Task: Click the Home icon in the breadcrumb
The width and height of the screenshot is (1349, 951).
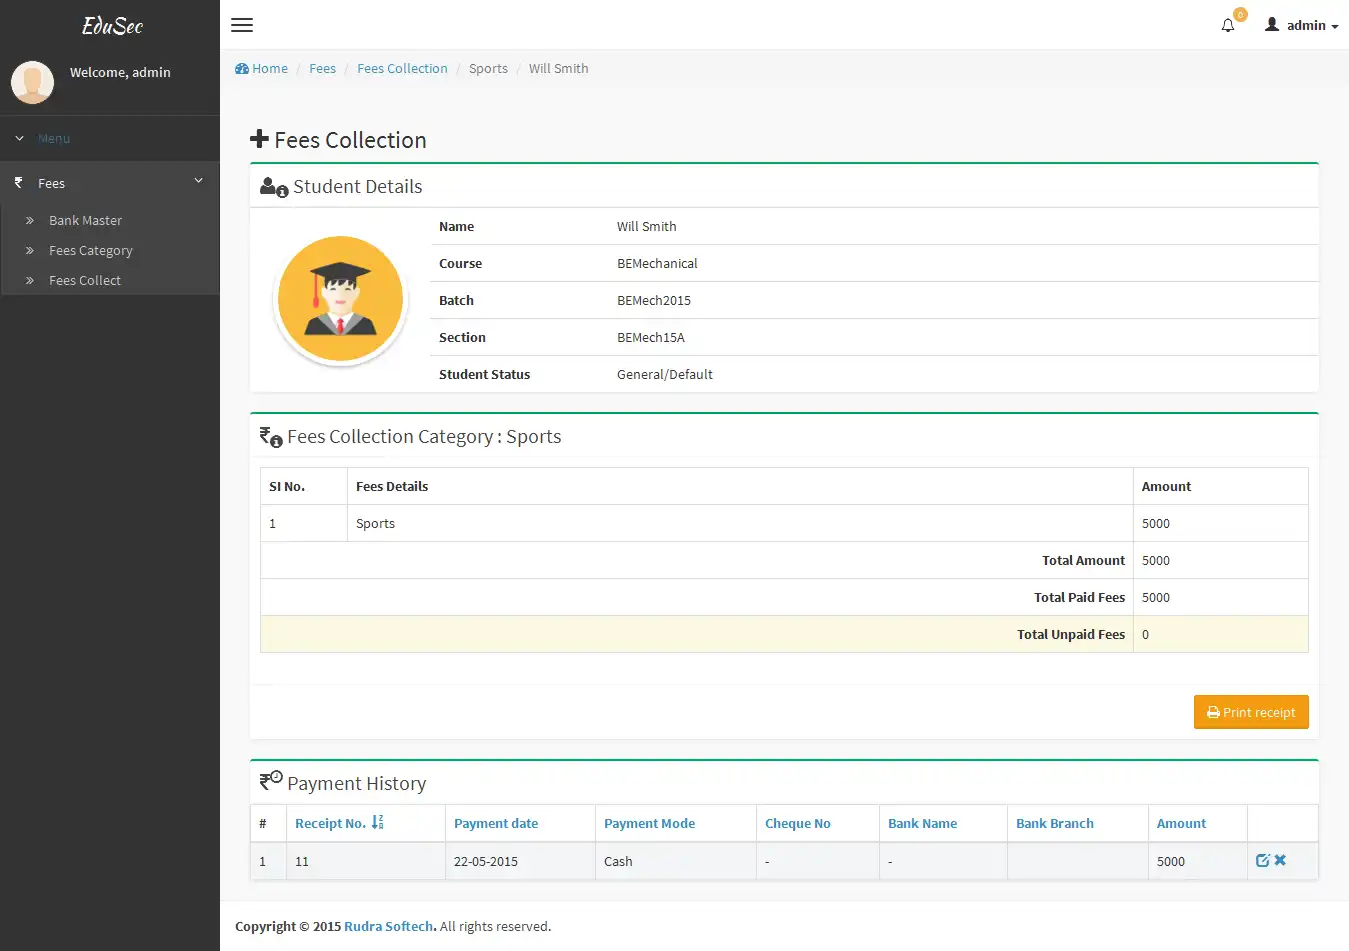Action: [240, 68]
